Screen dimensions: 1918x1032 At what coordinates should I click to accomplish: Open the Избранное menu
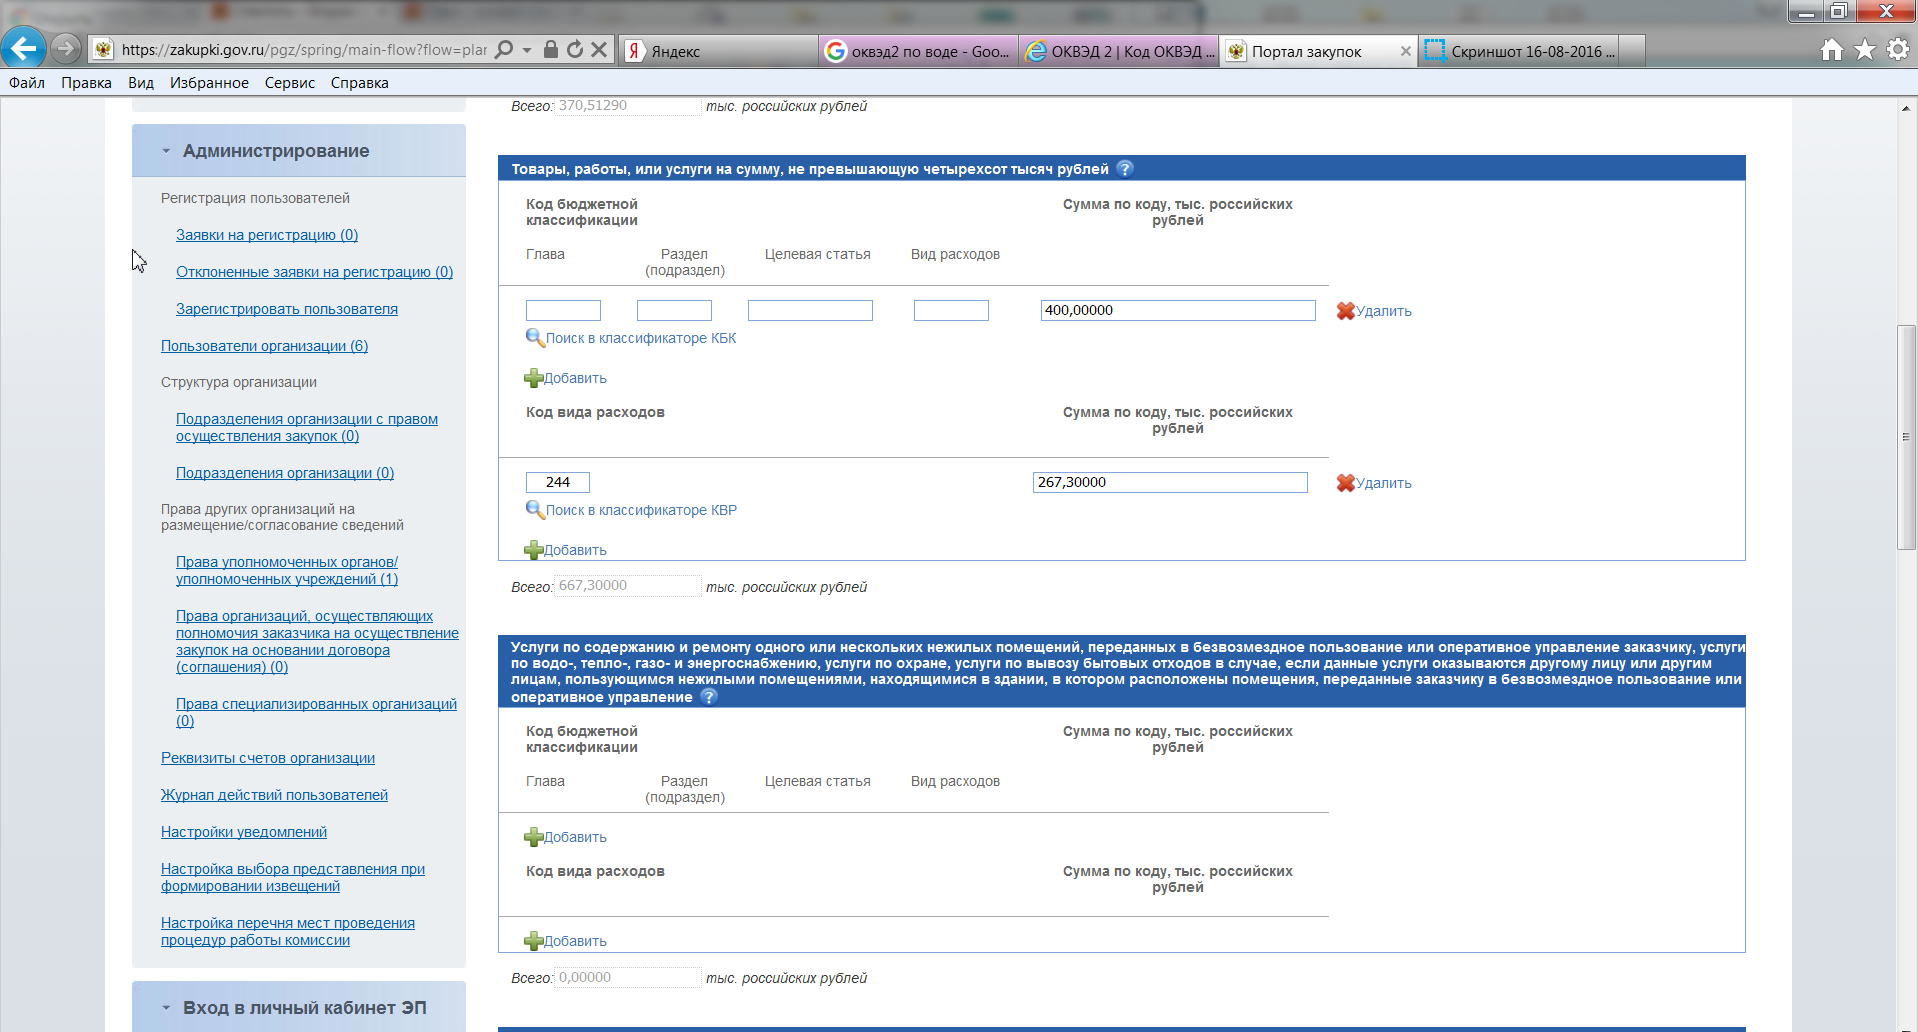pos(208,83)
